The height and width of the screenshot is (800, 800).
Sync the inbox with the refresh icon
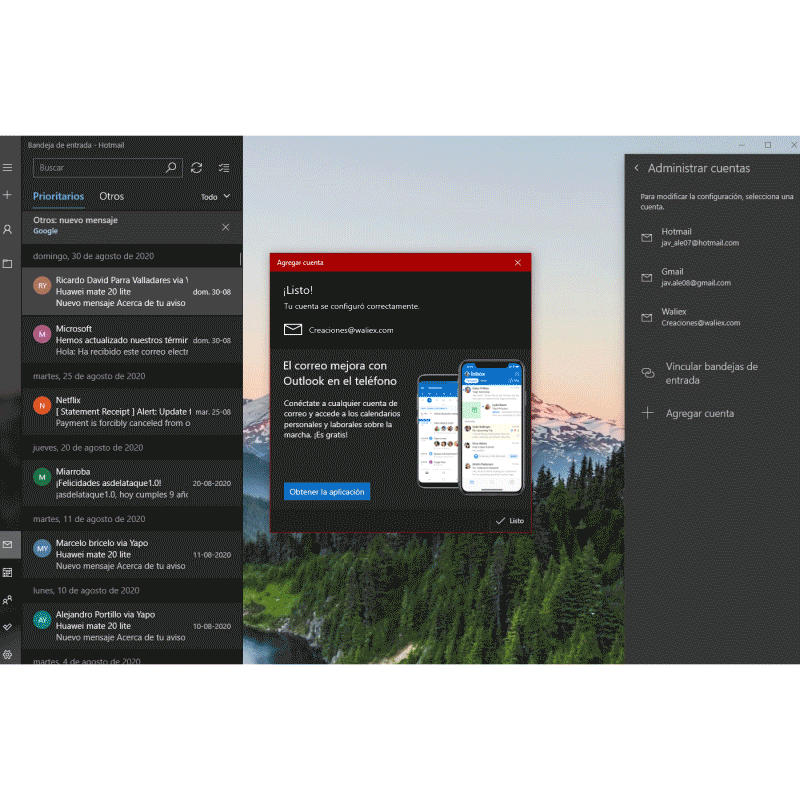(196, 168)
